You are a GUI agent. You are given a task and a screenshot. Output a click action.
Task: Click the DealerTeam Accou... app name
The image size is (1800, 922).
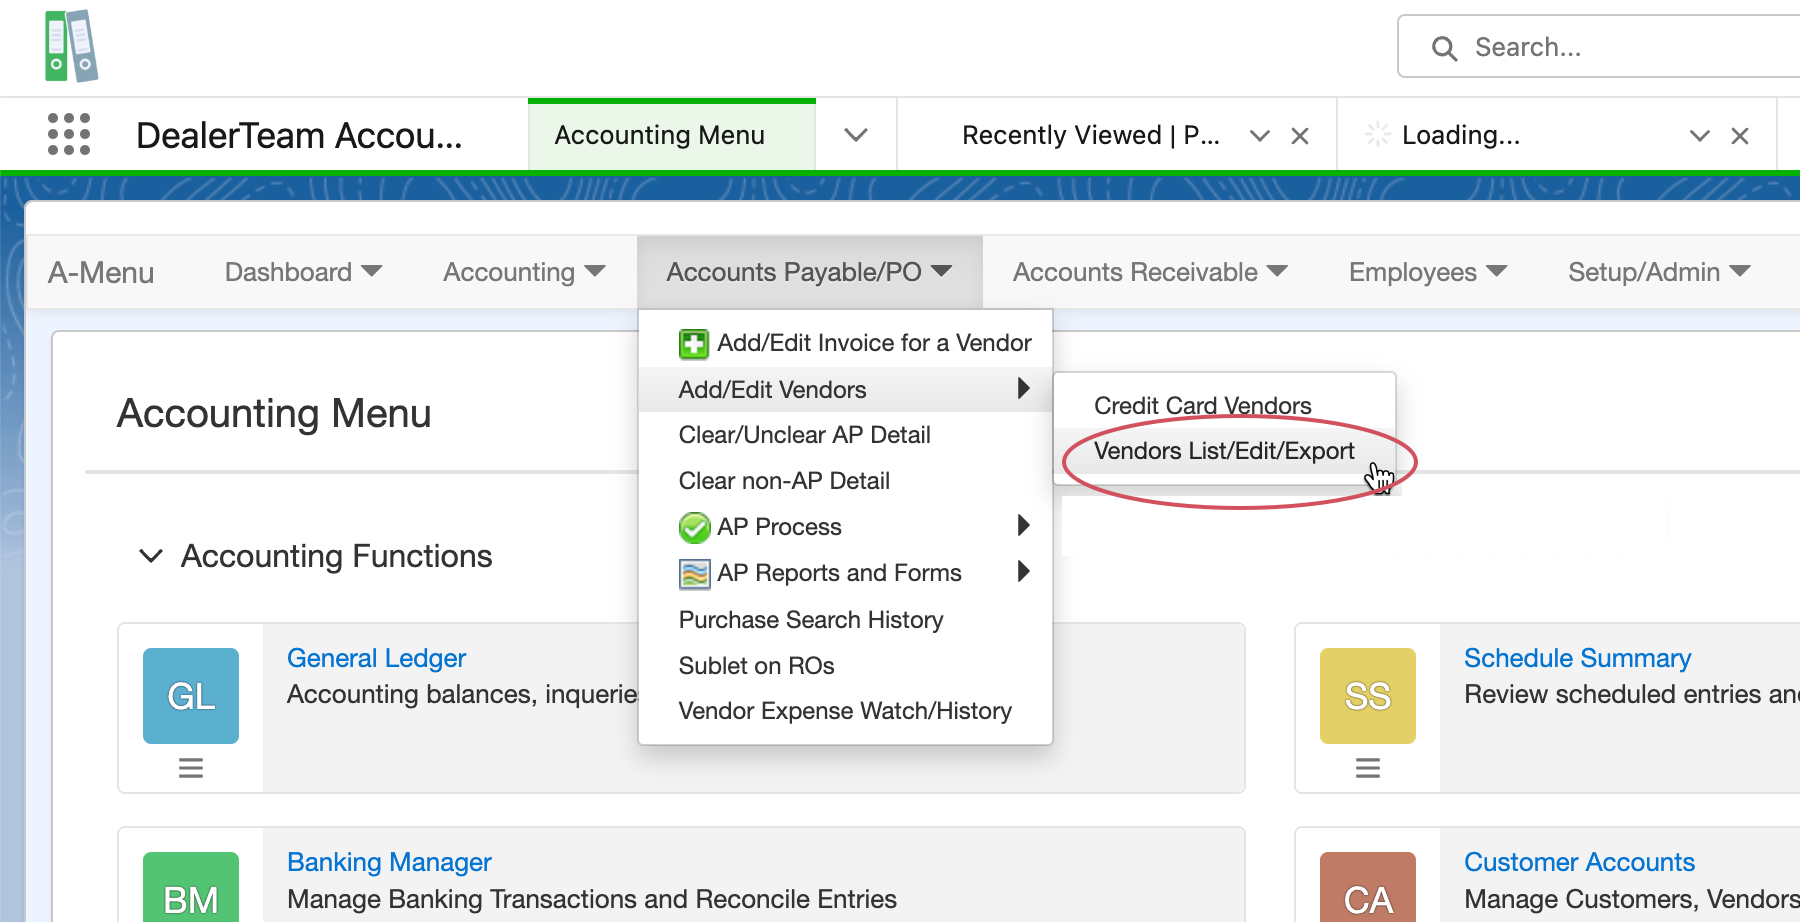pos(299,135)
